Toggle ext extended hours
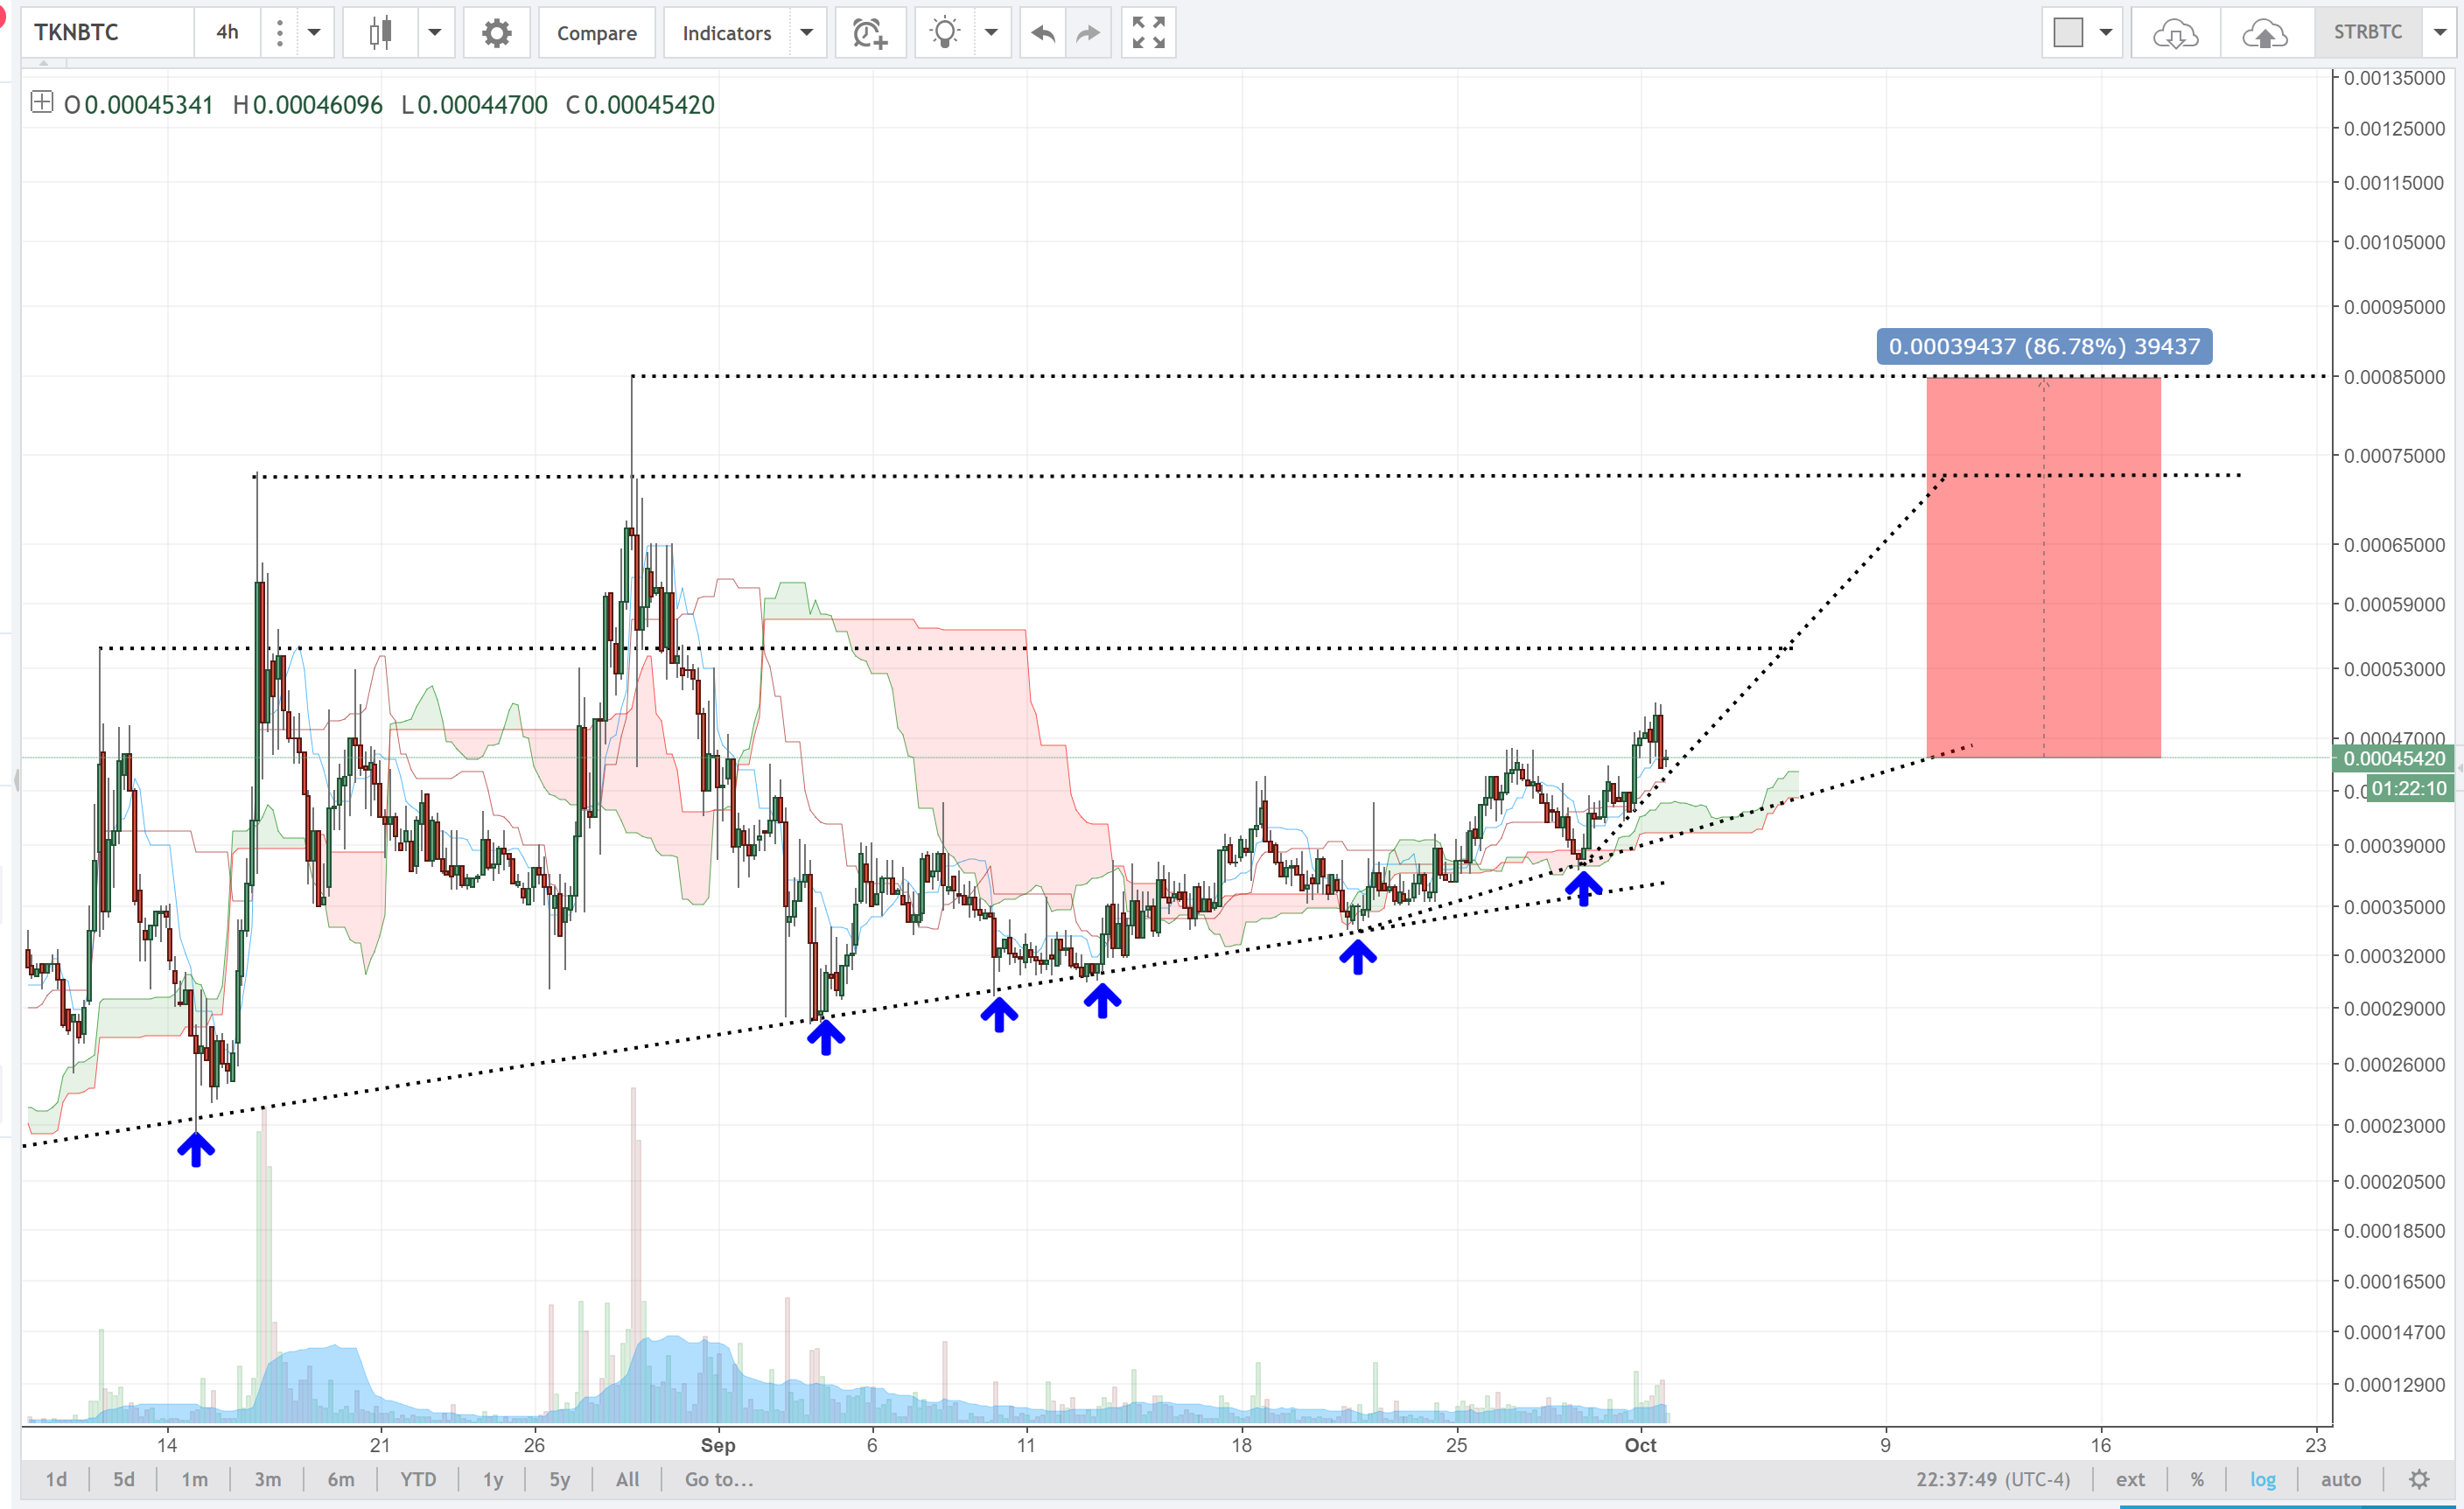 [2130, 1479]
